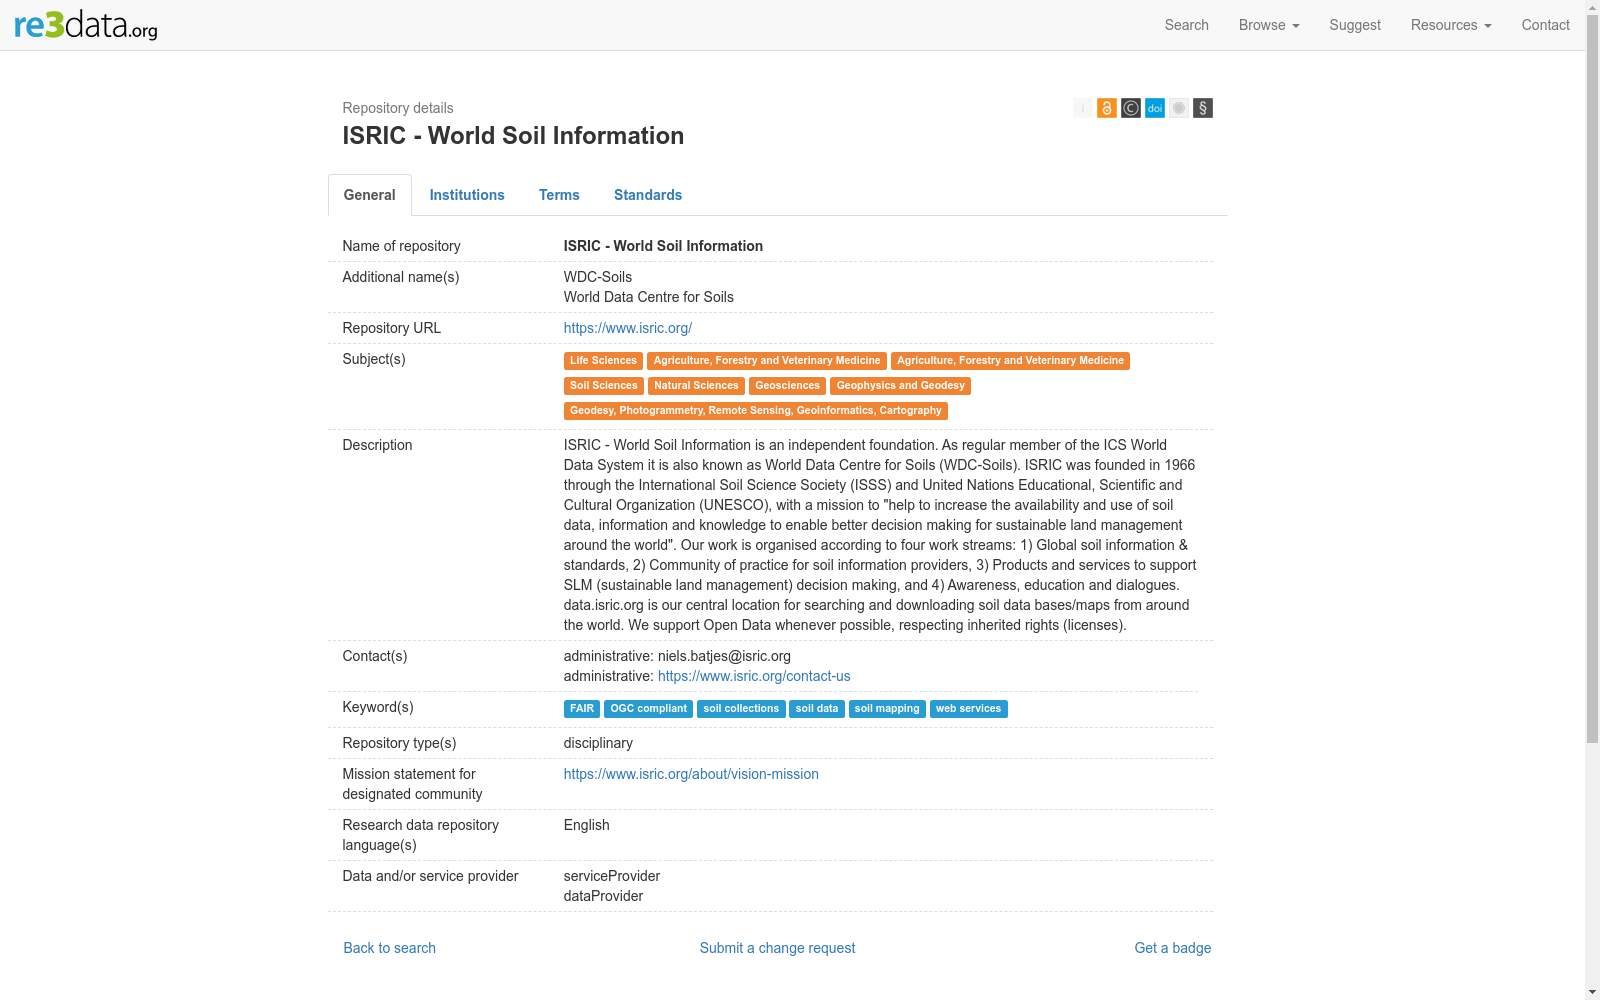Click the grey certificate seal badge icon

click(x=1179, y=108)
